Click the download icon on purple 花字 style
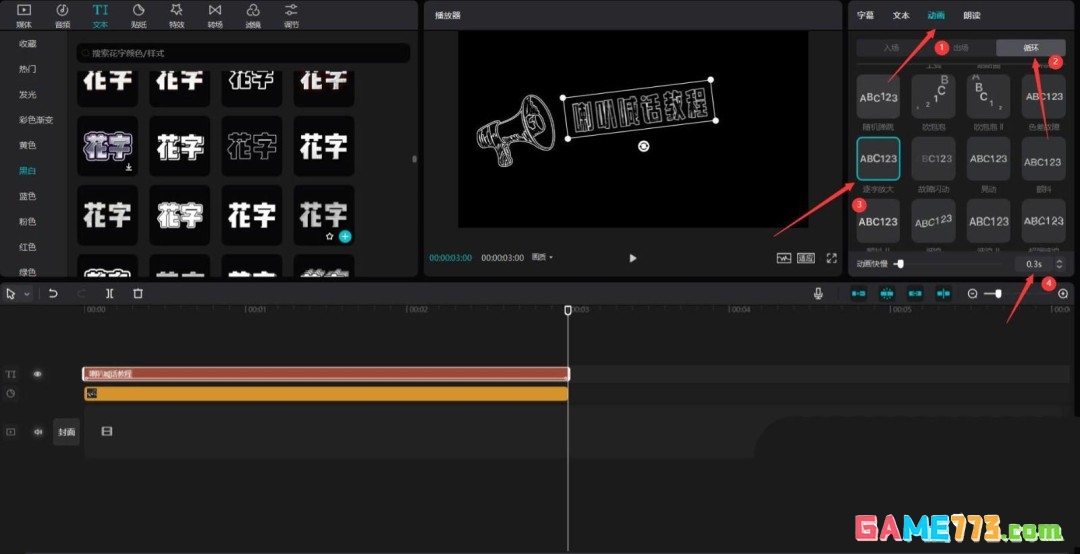 [x=129, y=167]
